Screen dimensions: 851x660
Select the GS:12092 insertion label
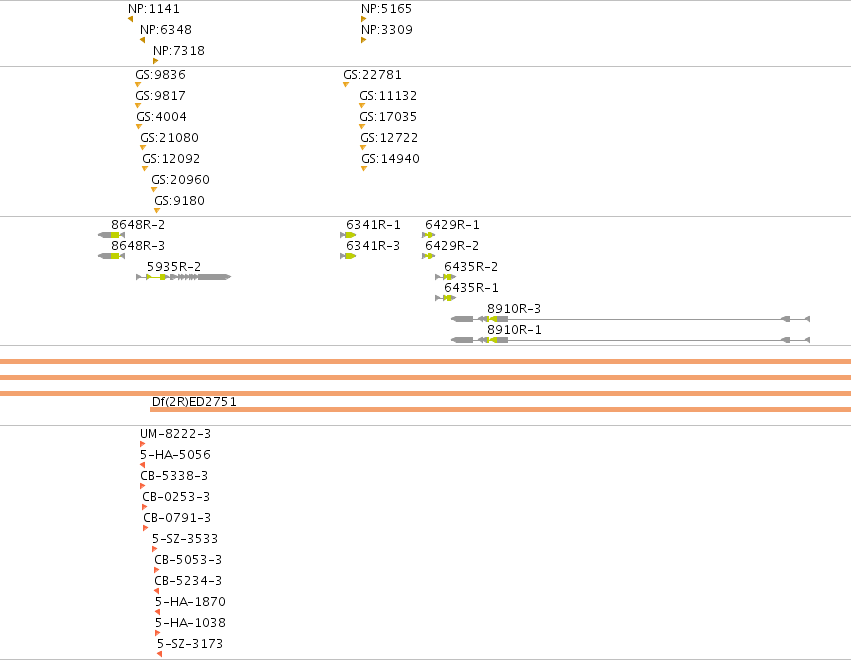(171, 159)
